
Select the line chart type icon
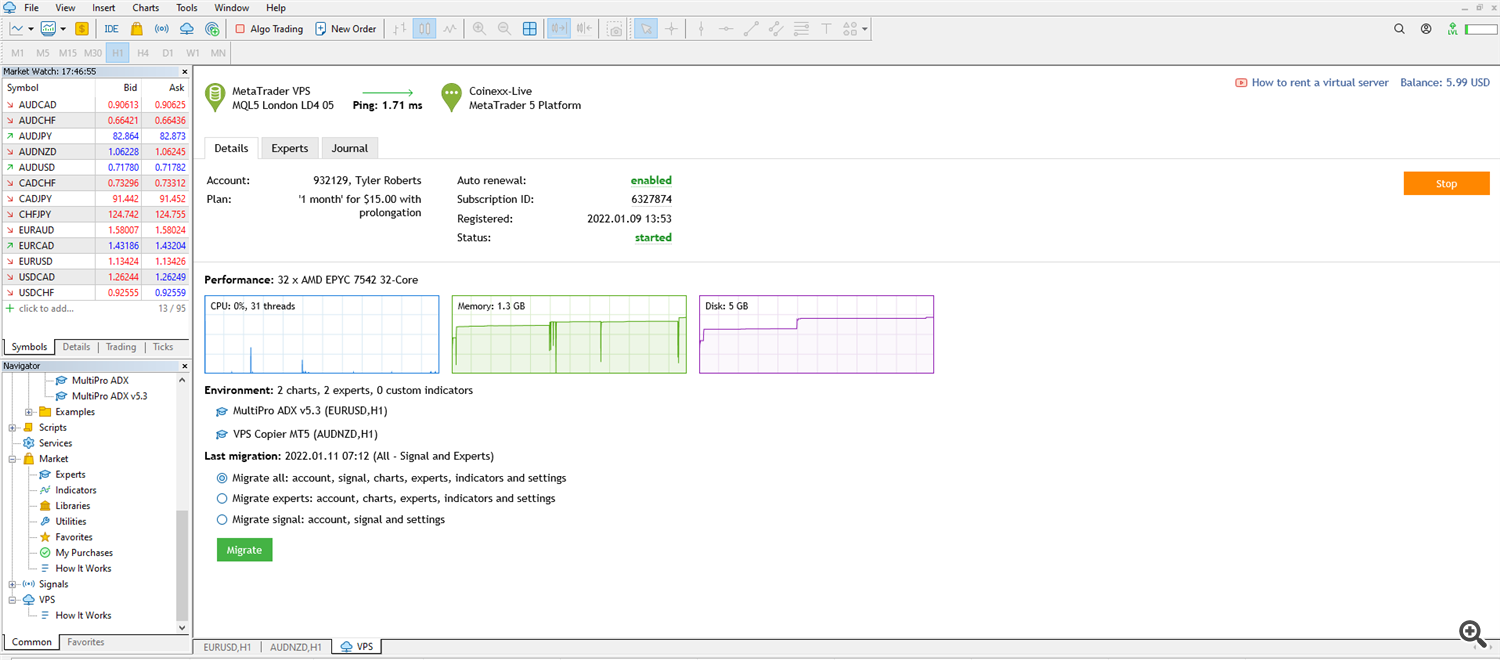450,29
